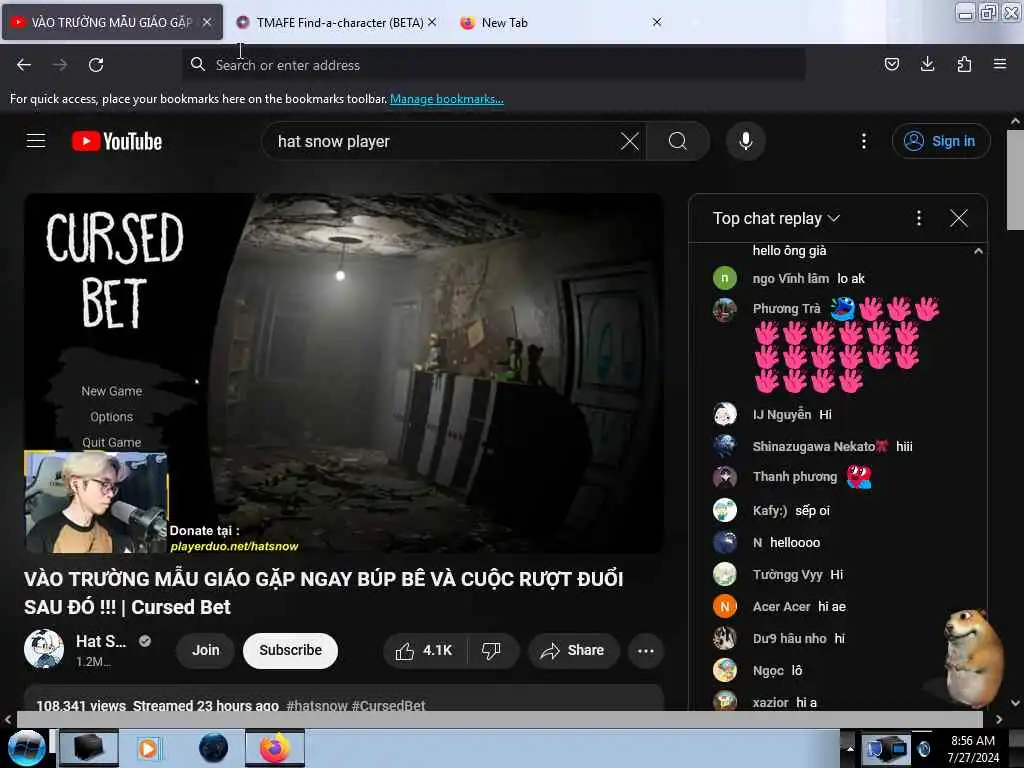Open the Extensions puzzle icon
This screenshot has height=768, width=1024.
tap(964, 64)
